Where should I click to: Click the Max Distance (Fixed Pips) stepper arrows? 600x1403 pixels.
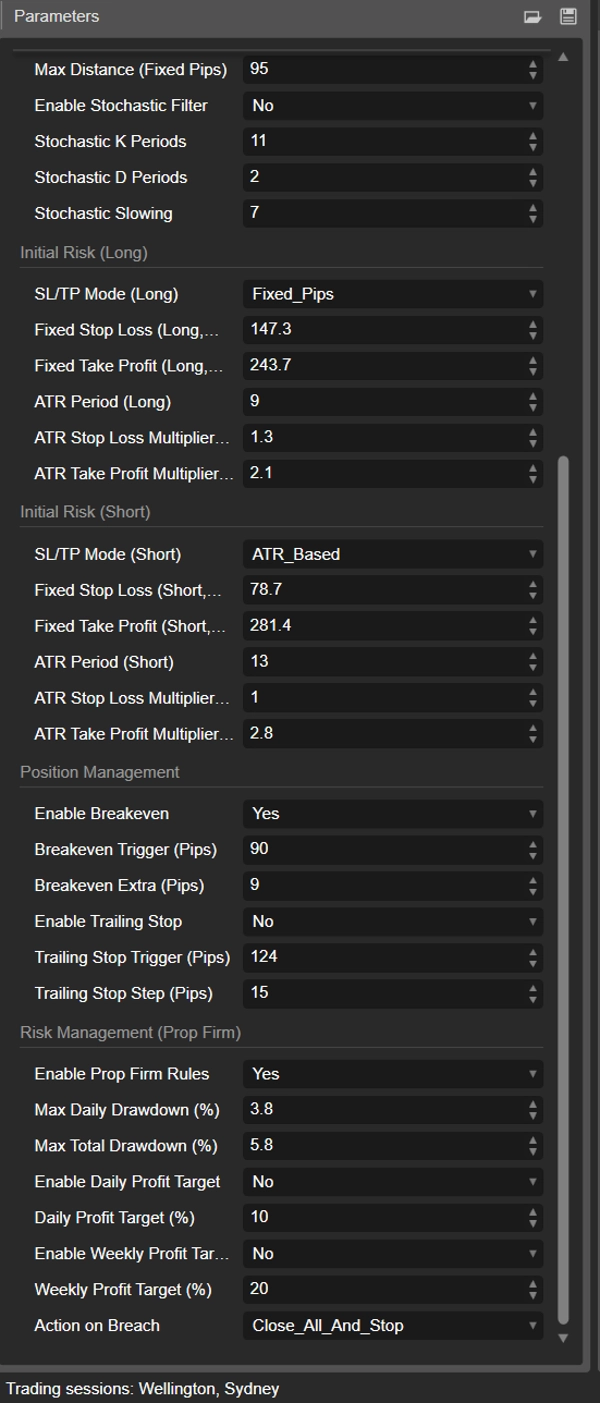(533, 70)
